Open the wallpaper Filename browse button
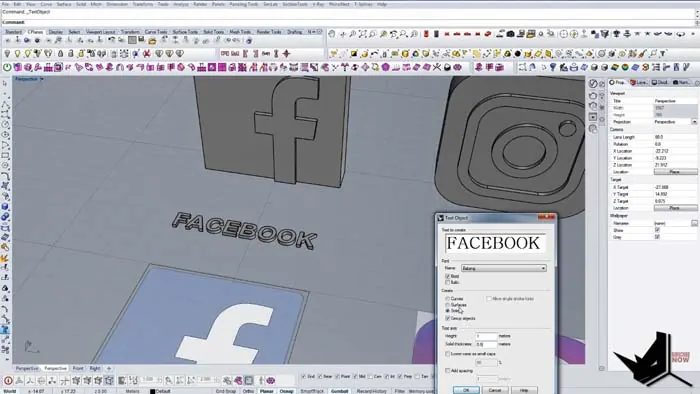This screenshot has width=700, height=394. click(x=694, y=223)
